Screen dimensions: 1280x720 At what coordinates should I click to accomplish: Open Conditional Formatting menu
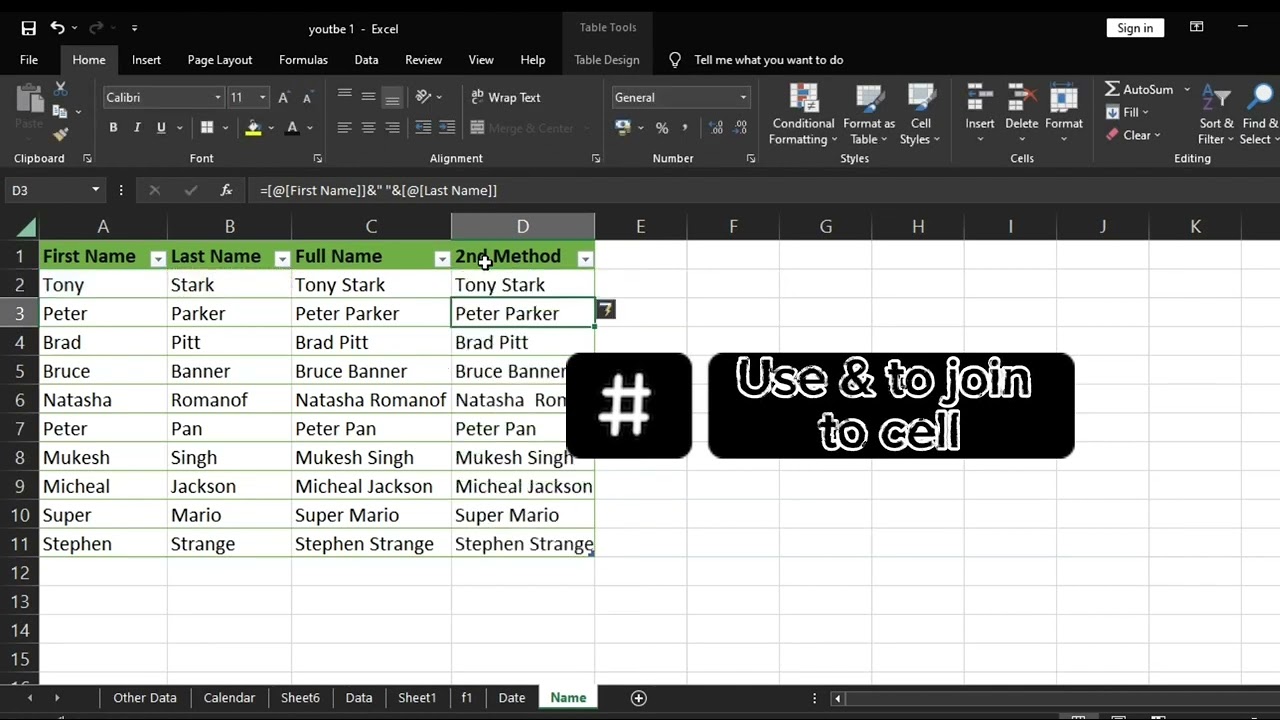803,114
